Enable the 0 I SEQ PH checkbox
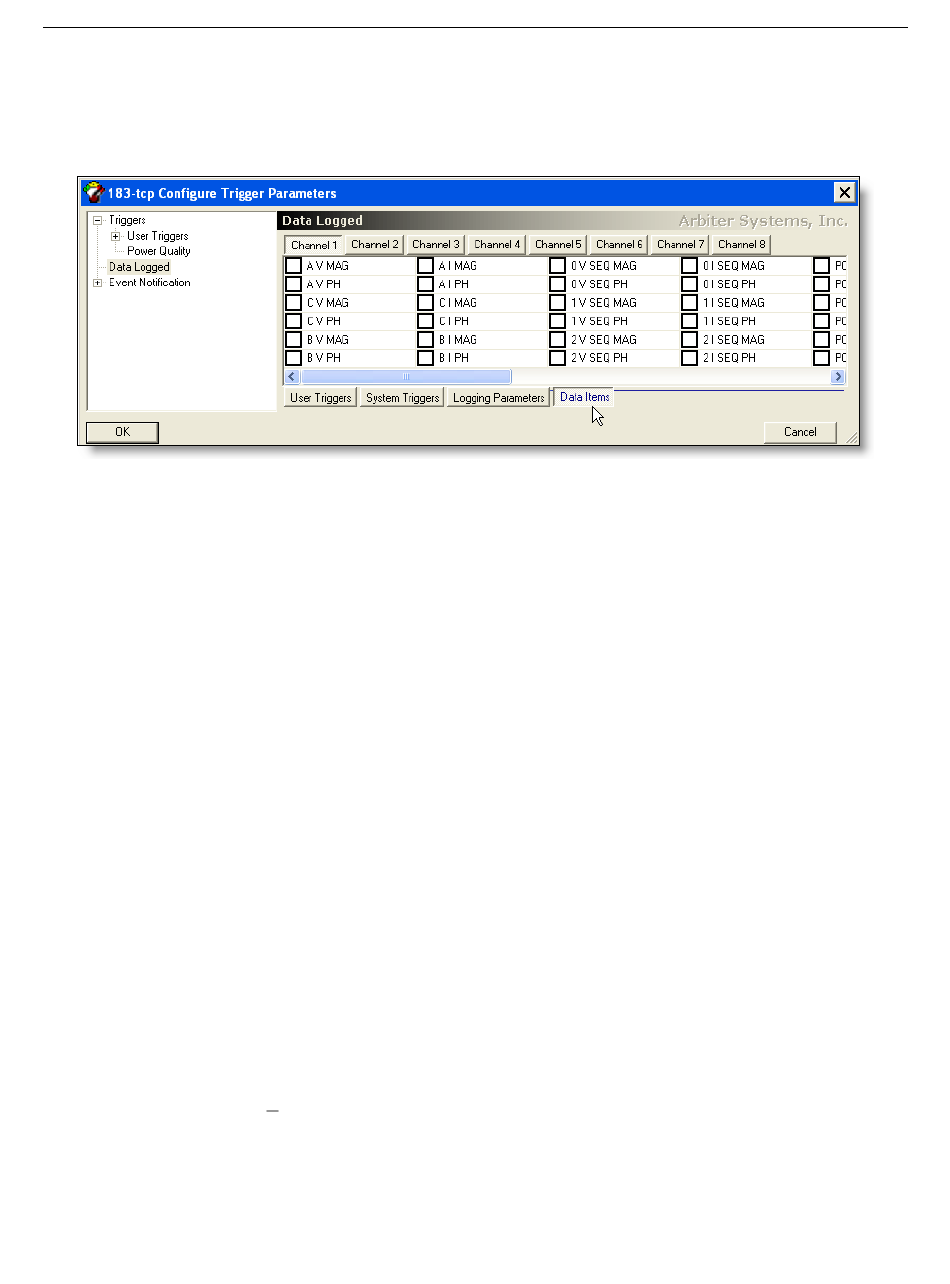The width and height of the screenshot is (950, 1284). click(x=690, y=284)
